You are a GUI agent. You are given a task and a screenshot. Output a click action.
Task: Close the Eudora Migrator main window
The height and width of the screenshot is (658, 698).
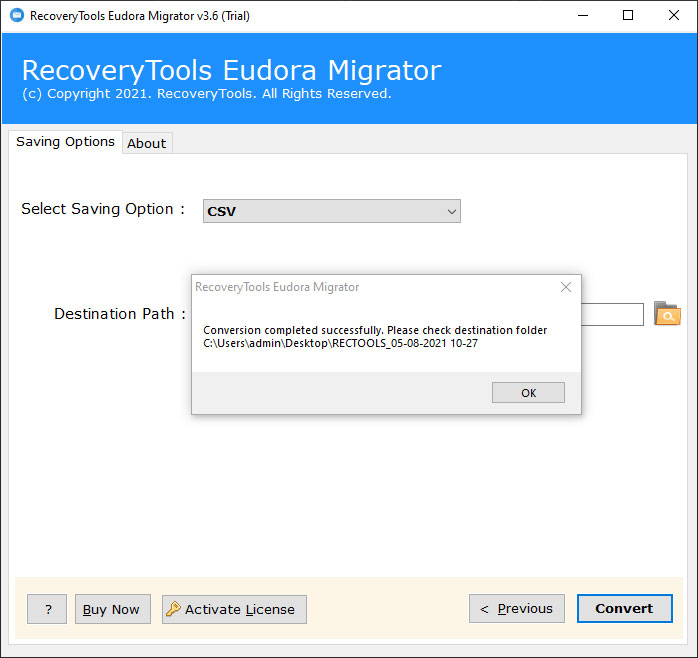674,16
